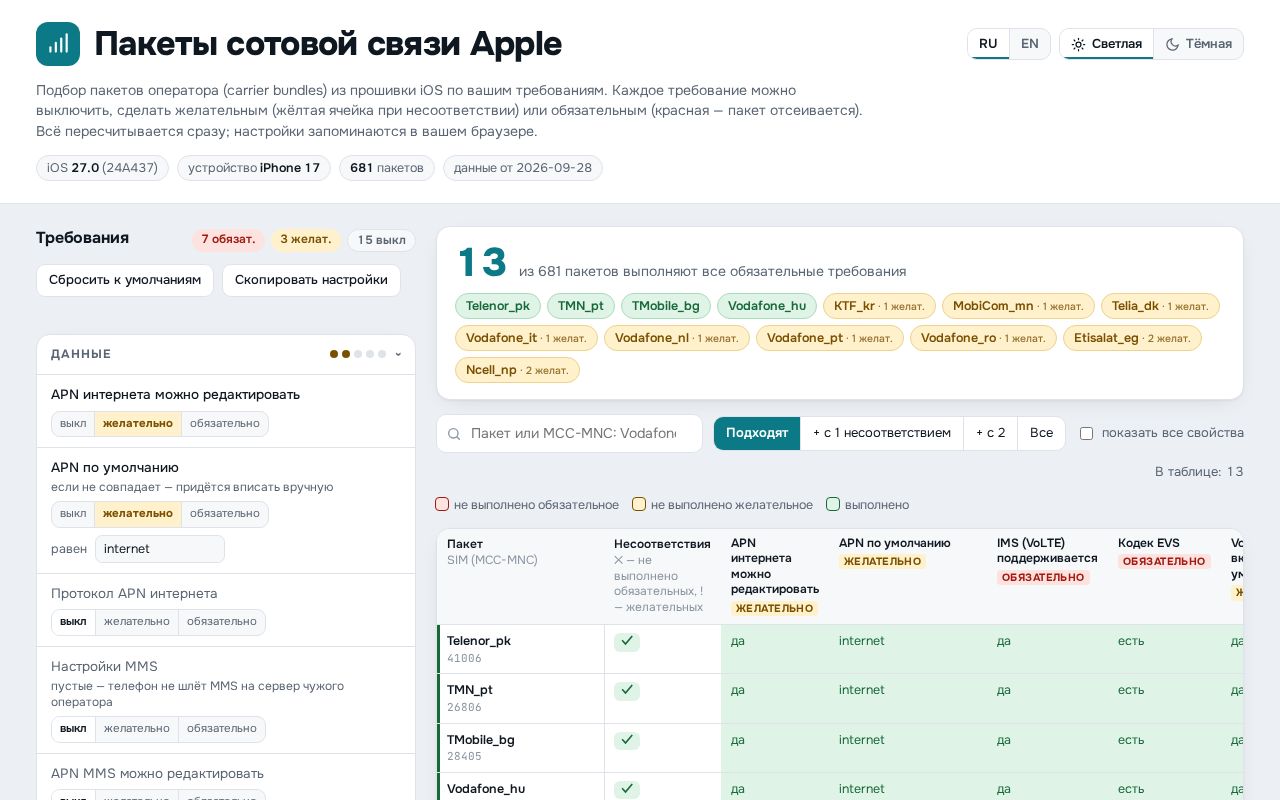Set Протокол APN интернета to выкл
Image resolution: width=1280 pixels, height=800 pixels.
point(73,622)
